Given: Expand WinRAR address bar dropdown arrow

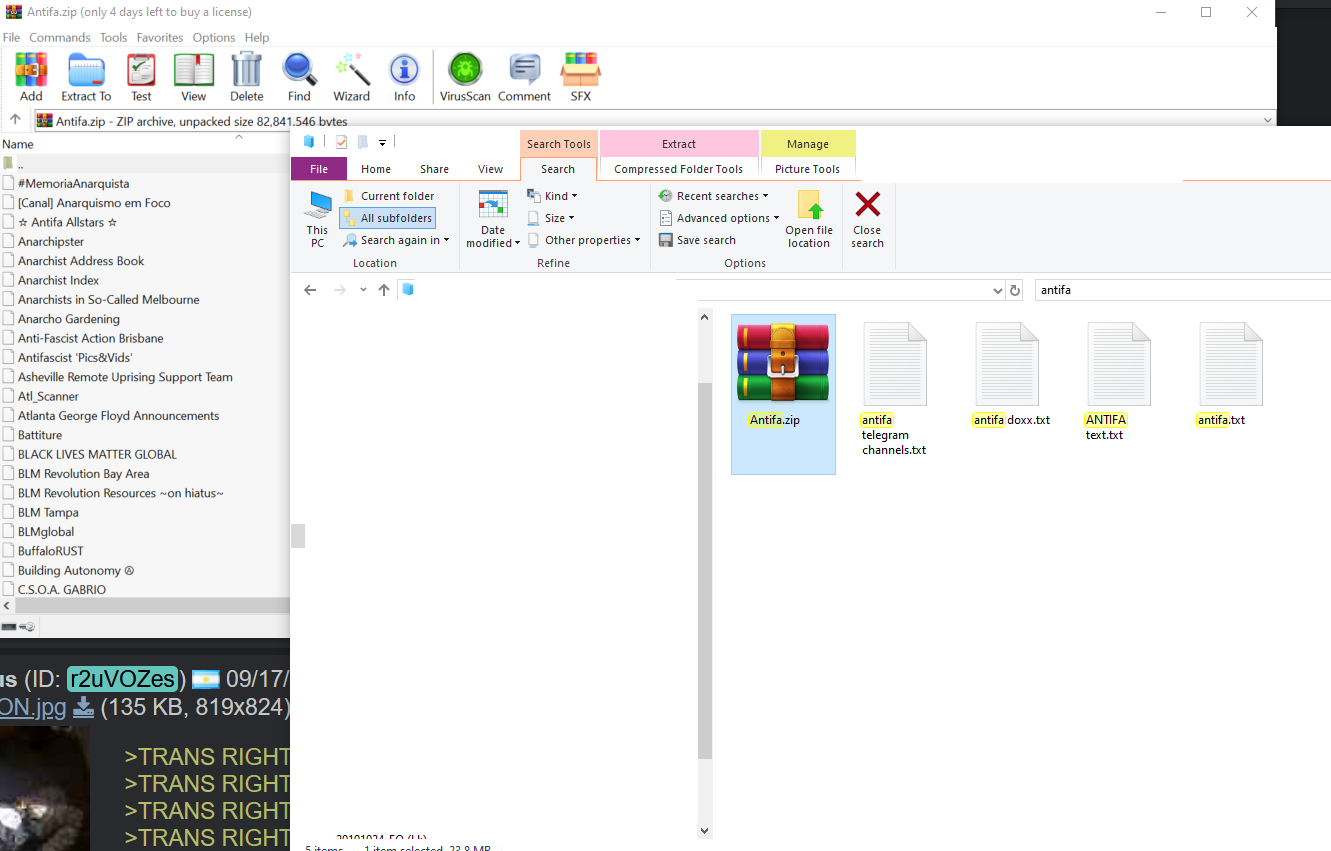Looking at the screenshot, I should [1268, 120].
